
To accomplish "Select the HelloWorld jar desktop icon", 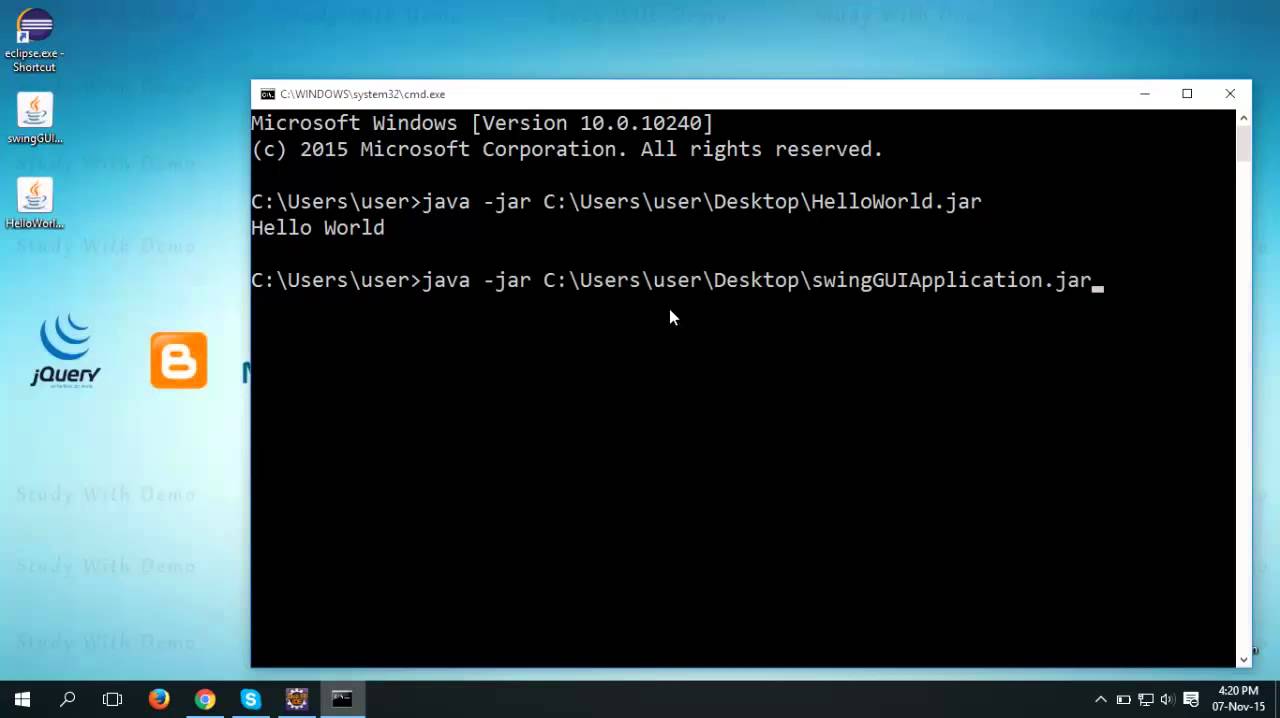I will [x=35, y=204].
